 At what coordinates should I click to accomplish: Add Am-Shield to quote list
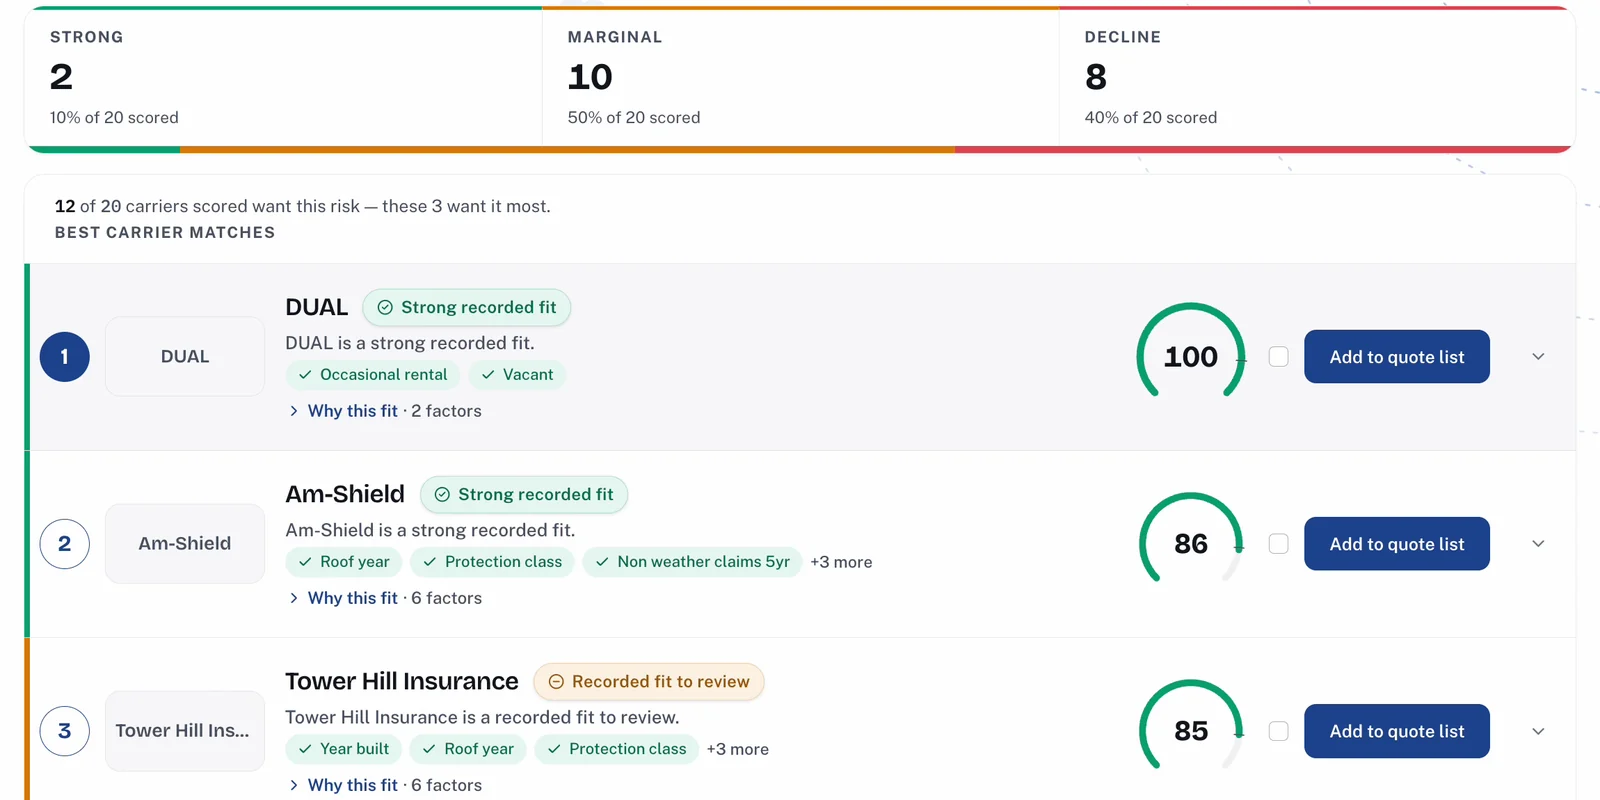(1396, 544)
